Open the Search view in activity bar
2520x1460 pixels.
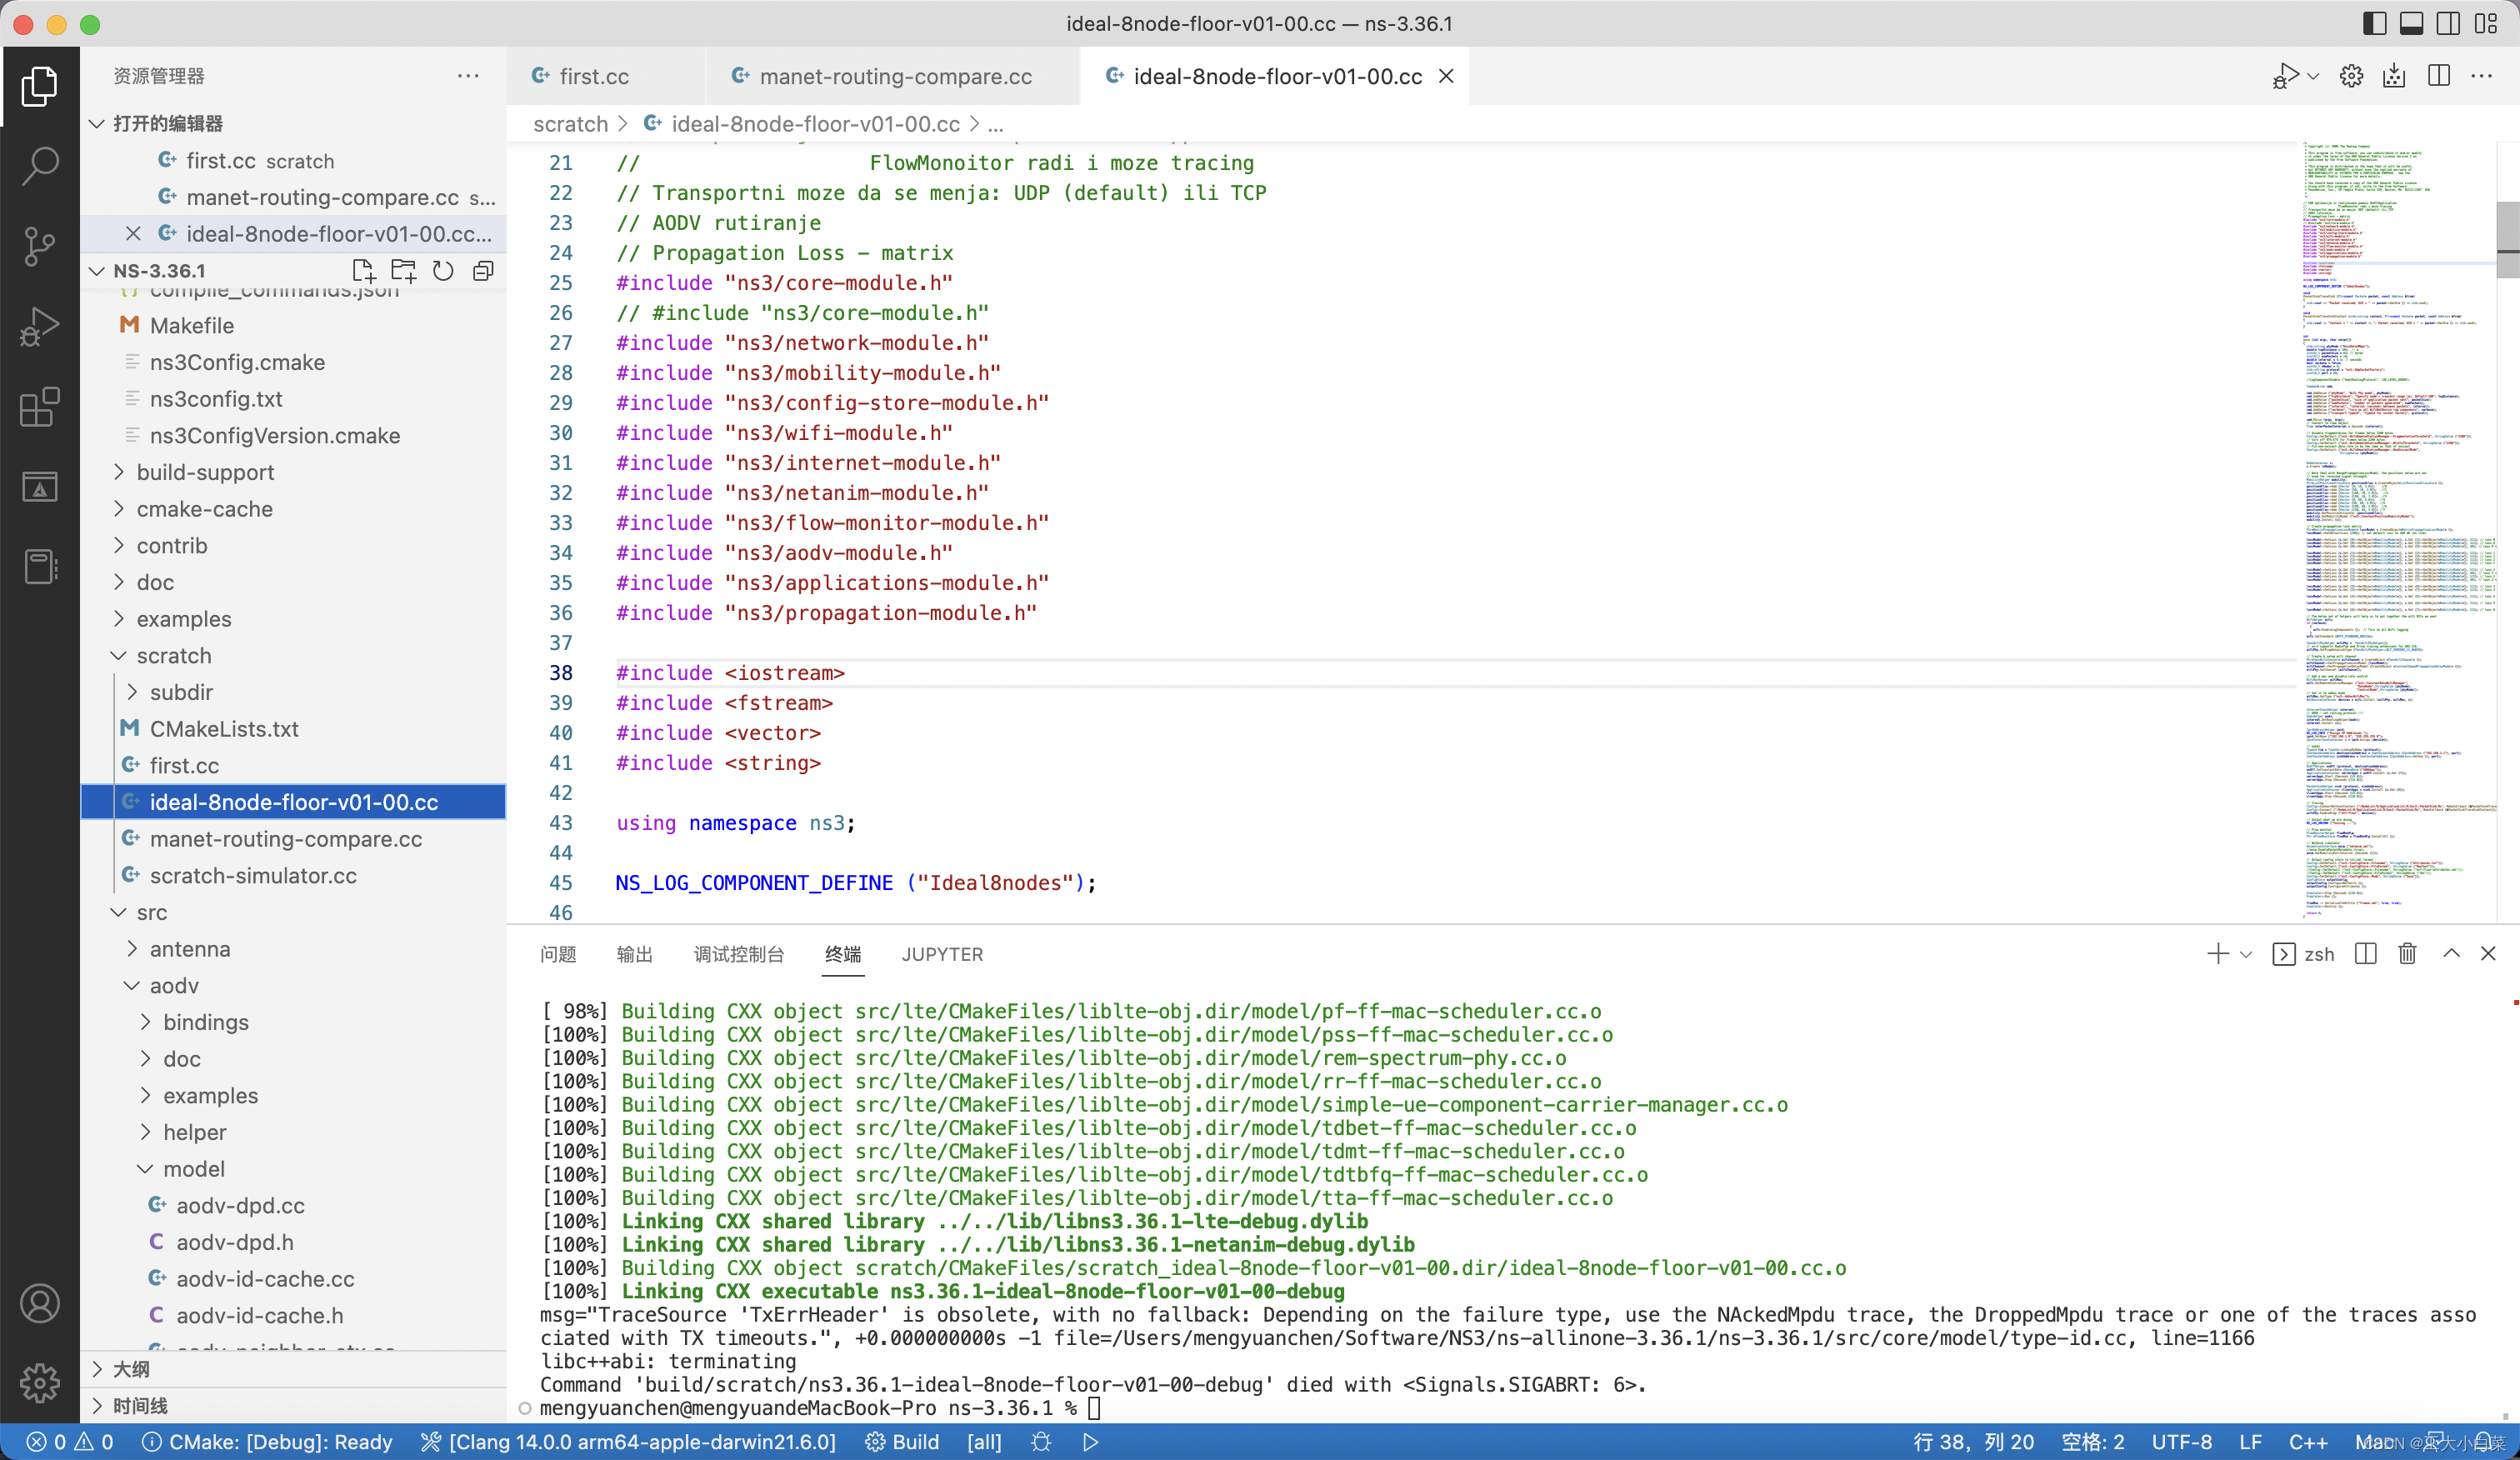40,166
